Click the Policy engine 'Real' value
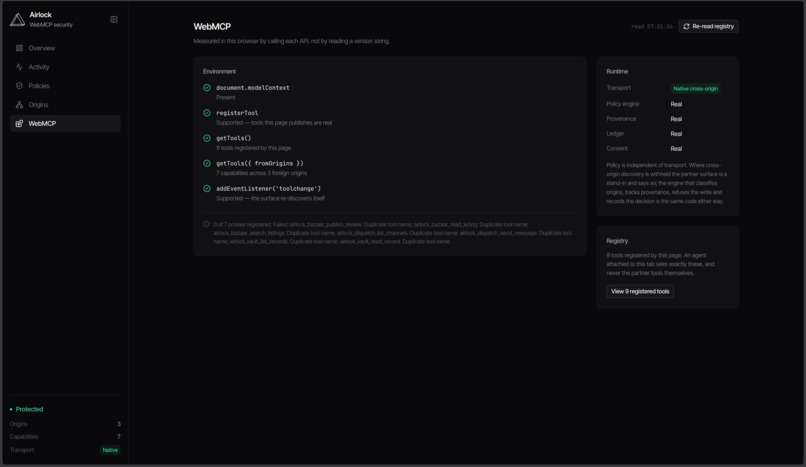The width and height of the screenshot is (806, 467). 676,104
